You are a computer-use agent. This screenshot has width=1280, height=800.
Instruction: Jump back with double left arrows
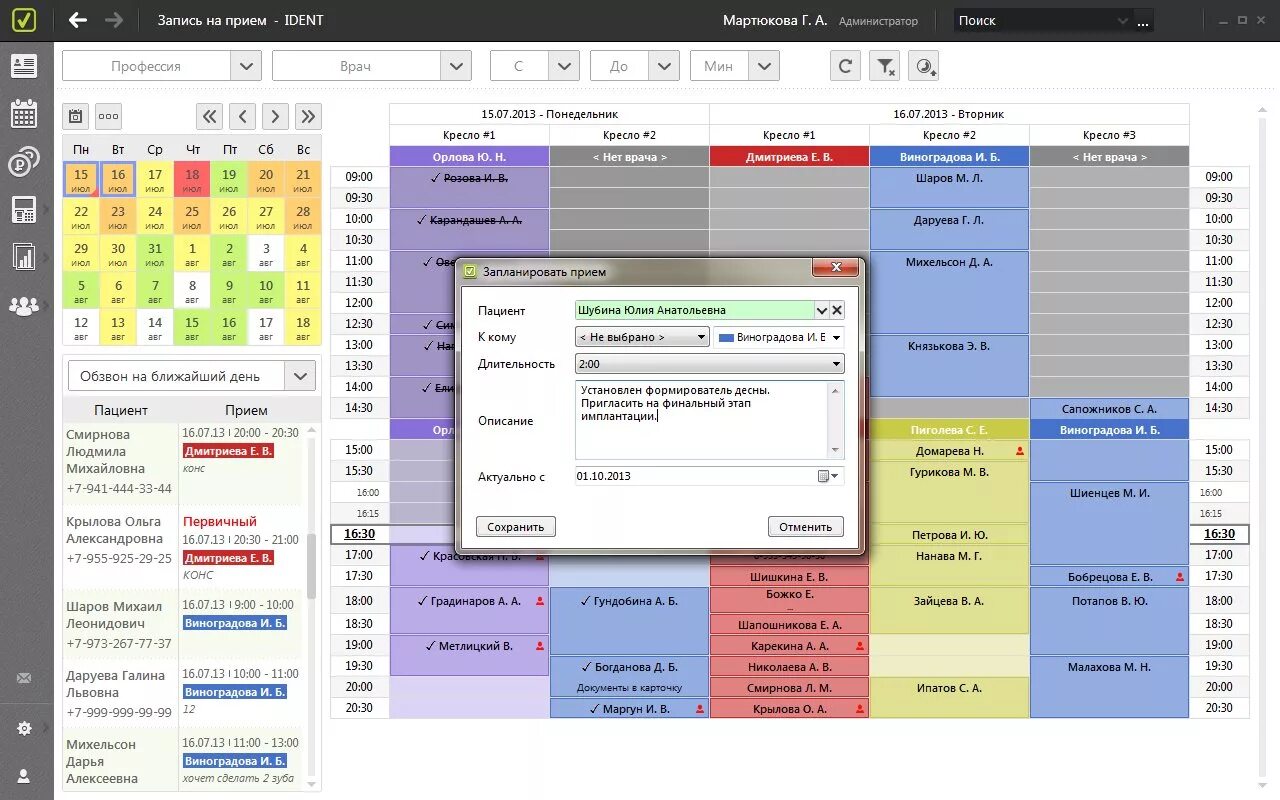pyautogui.click(x=209, y=116)
